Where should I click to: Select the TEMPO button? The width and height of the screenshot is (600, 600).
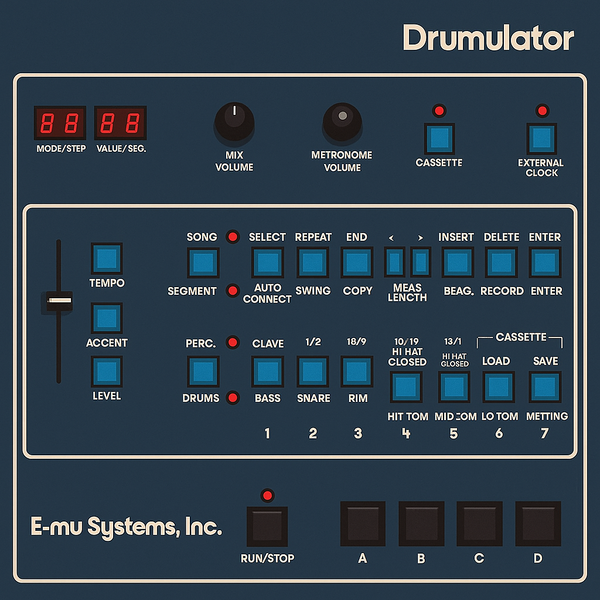coord(107,258)
